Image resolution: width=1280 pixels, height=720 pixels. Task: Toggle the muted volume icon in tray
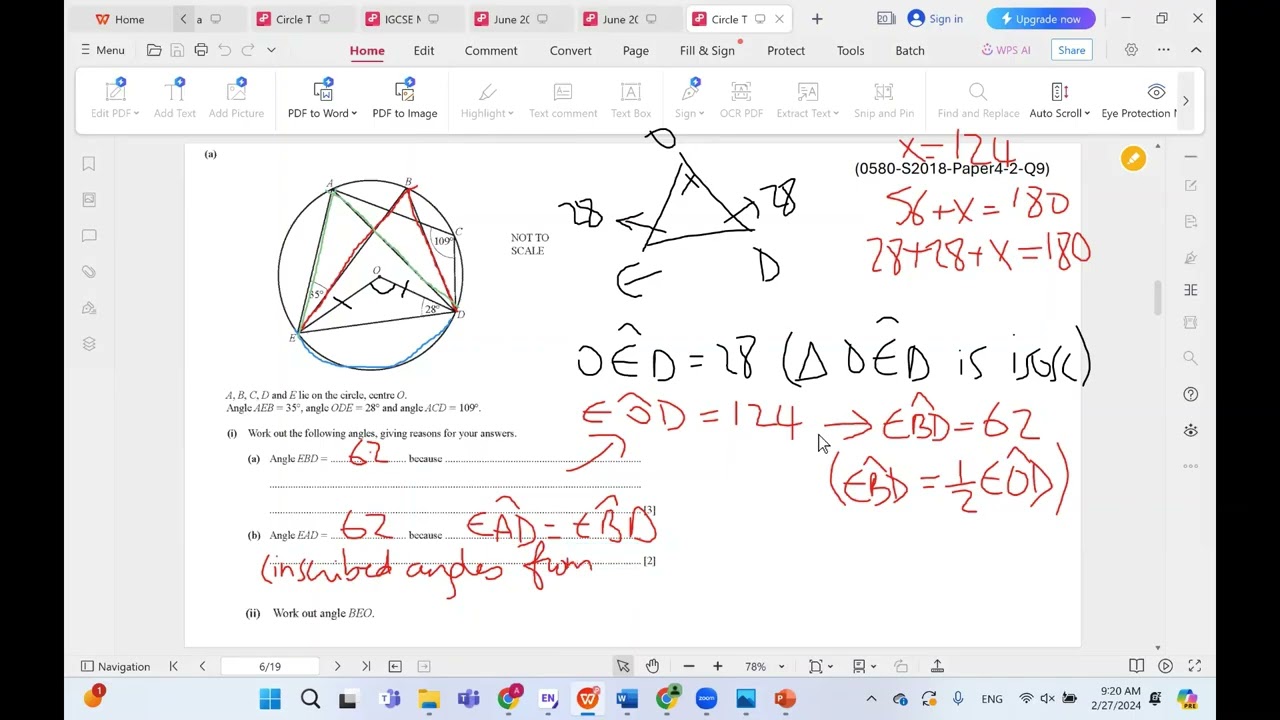(1047, 699)
